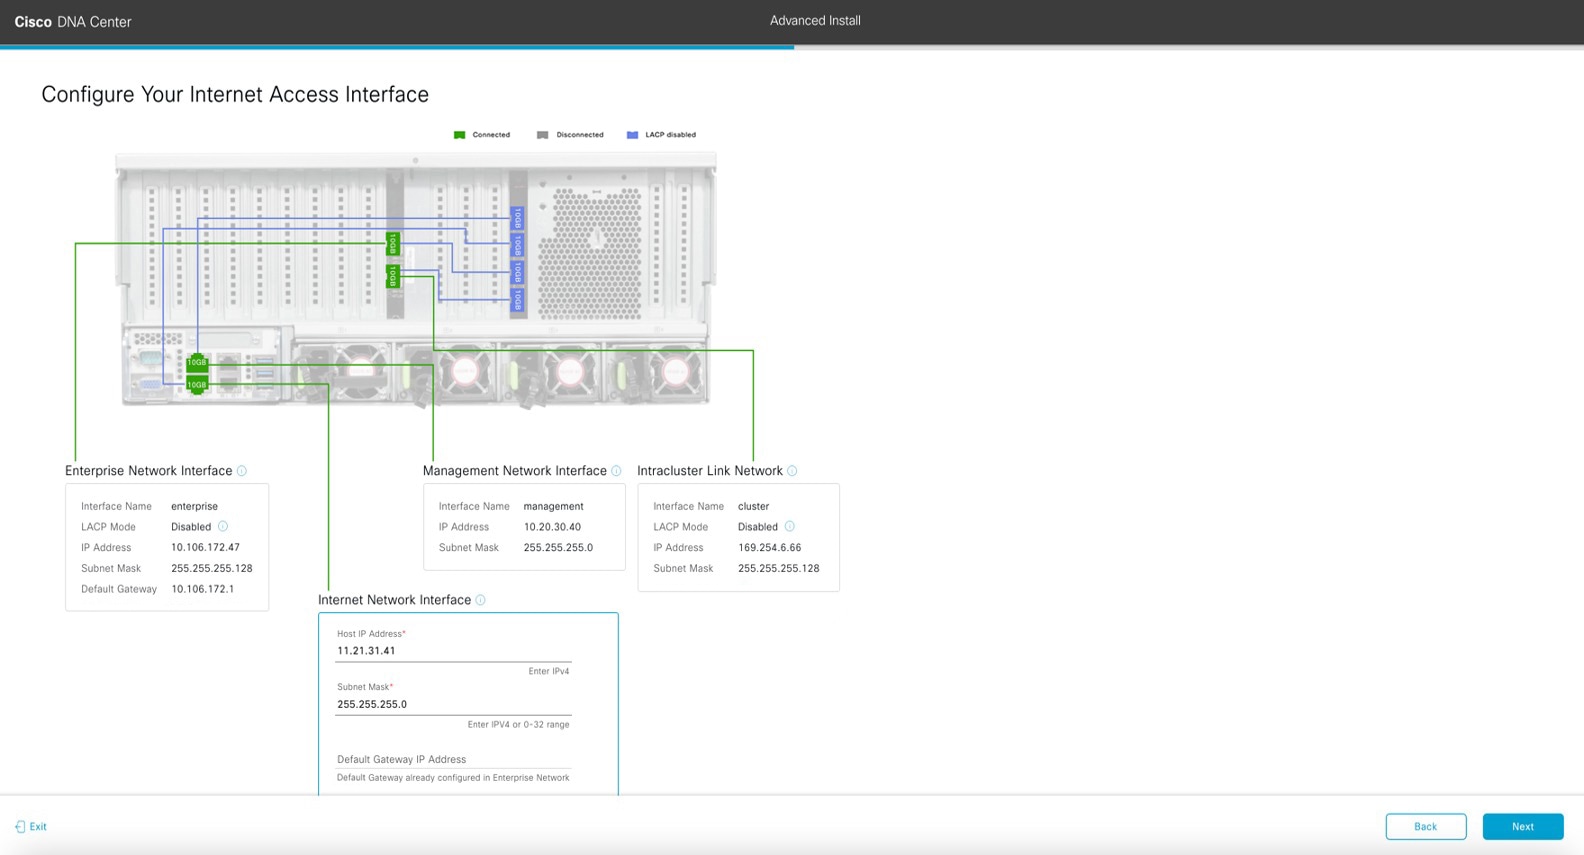Click interface name value 'enterprise'

[x=194, y=507]
